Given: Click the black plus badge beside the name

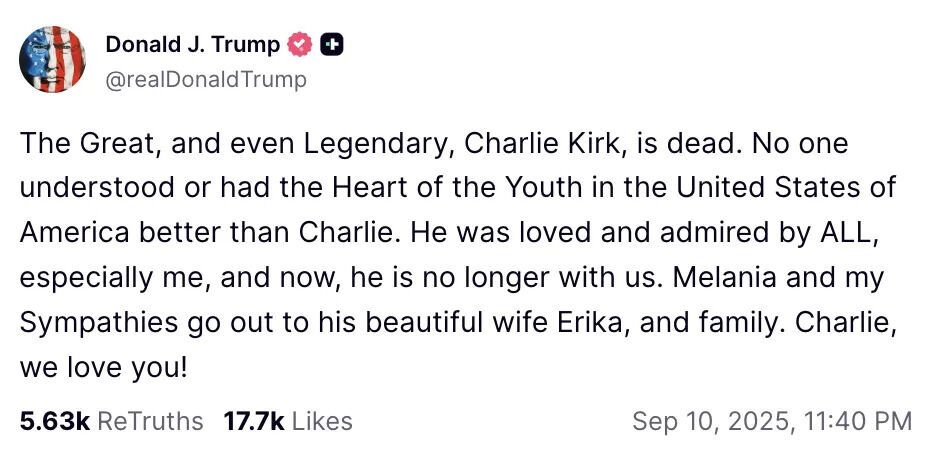Looking at the screenshot, I should tap(332, 45).
